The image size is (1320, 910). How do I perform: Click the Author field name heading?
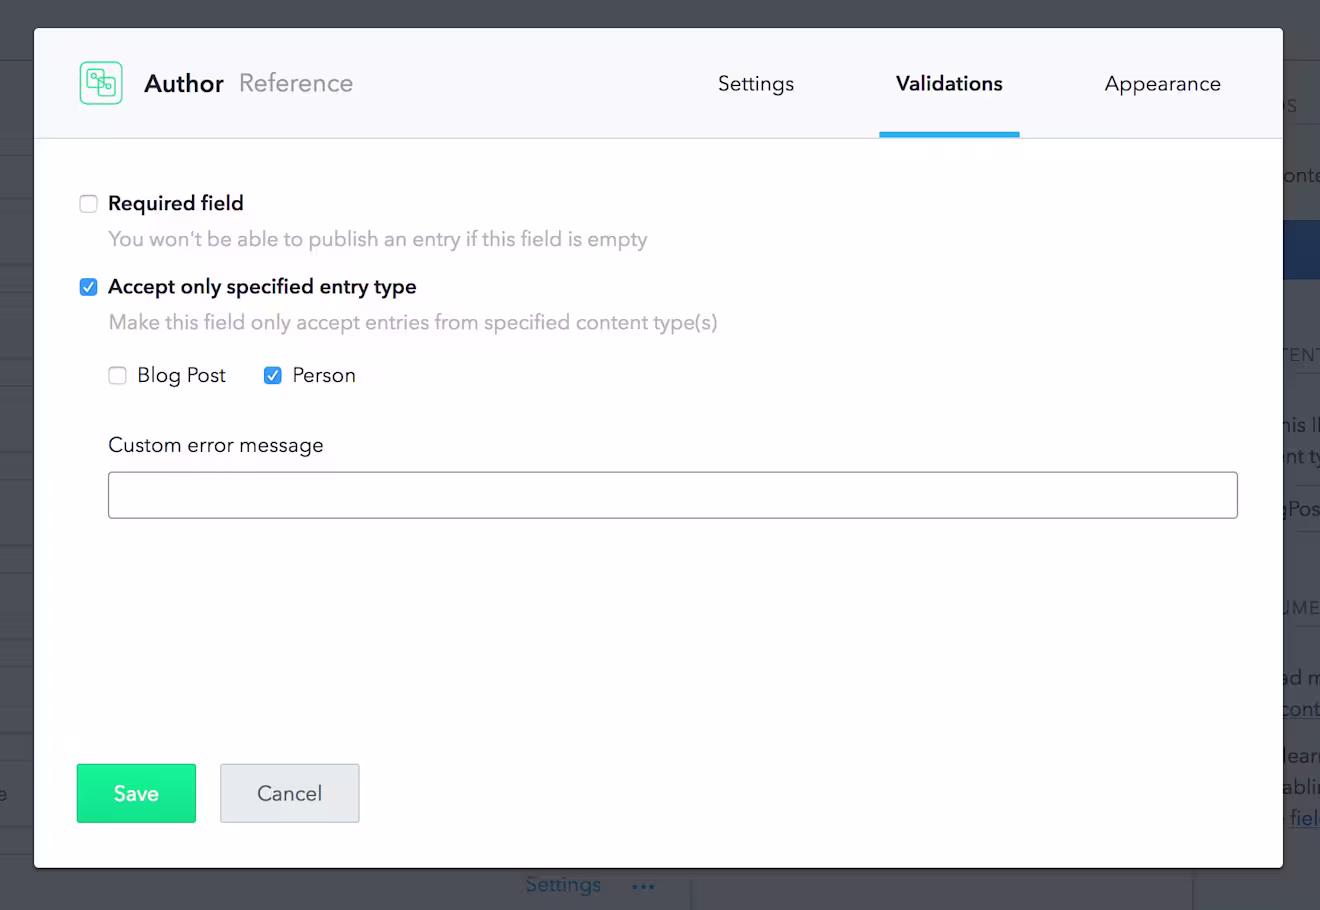coord(184,84)
